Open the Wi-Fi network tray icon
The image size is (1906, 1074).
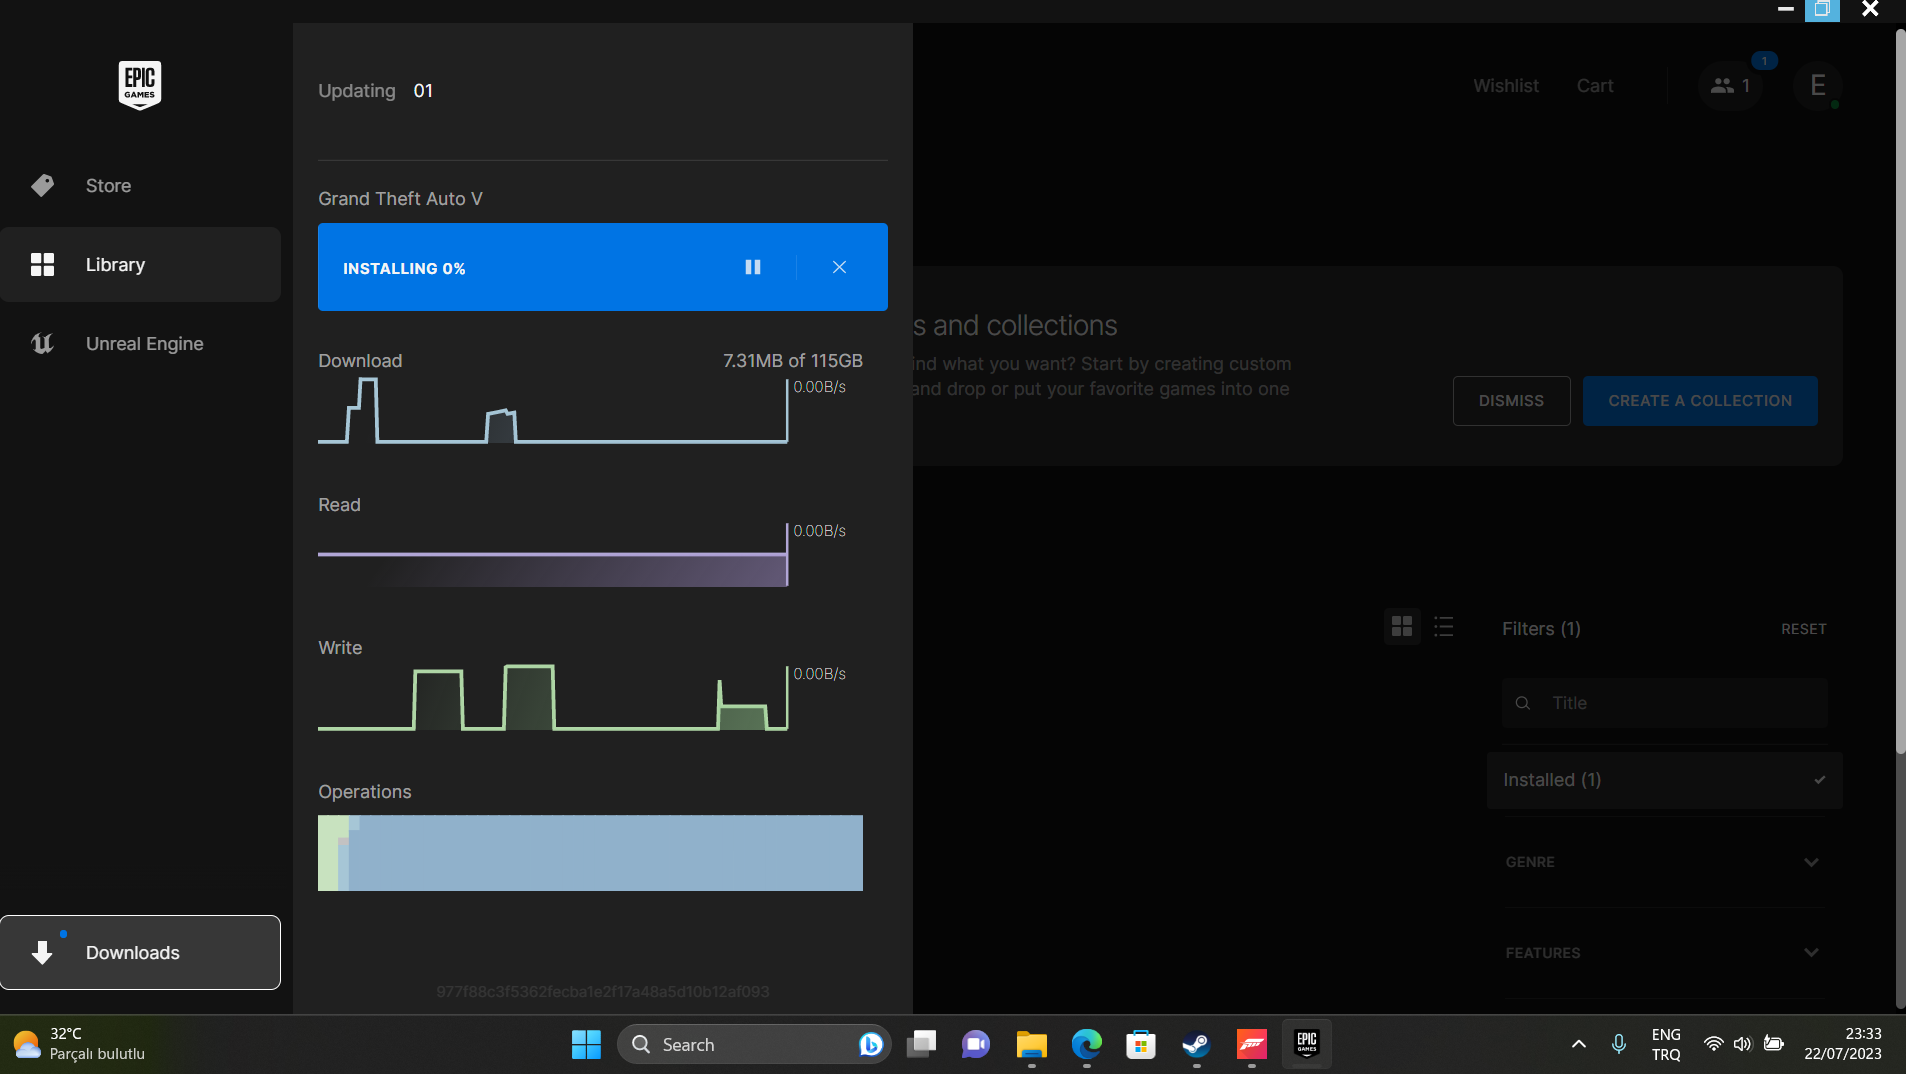(1713, 1045)
